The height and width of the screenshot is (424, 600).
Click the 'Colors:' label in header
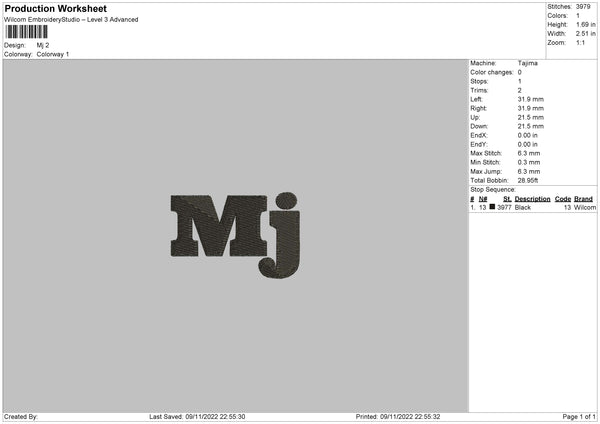point(557,16)
